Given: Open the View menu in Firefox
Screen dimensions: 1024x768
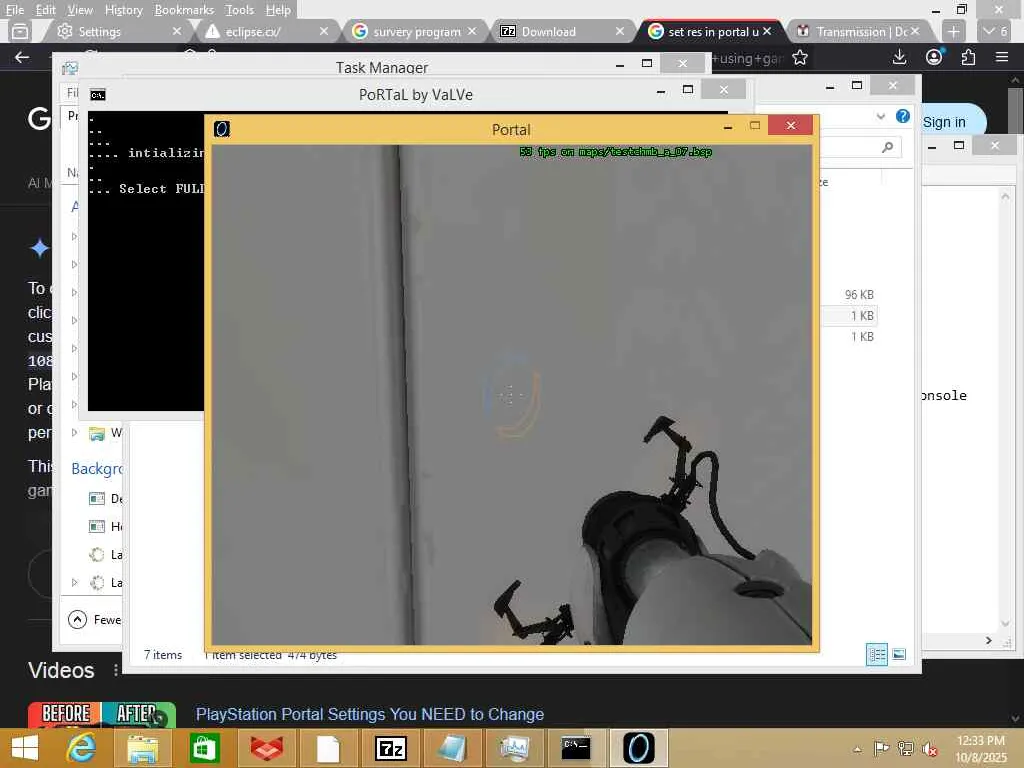Looking at the screenshot, I should pos(80,10).
